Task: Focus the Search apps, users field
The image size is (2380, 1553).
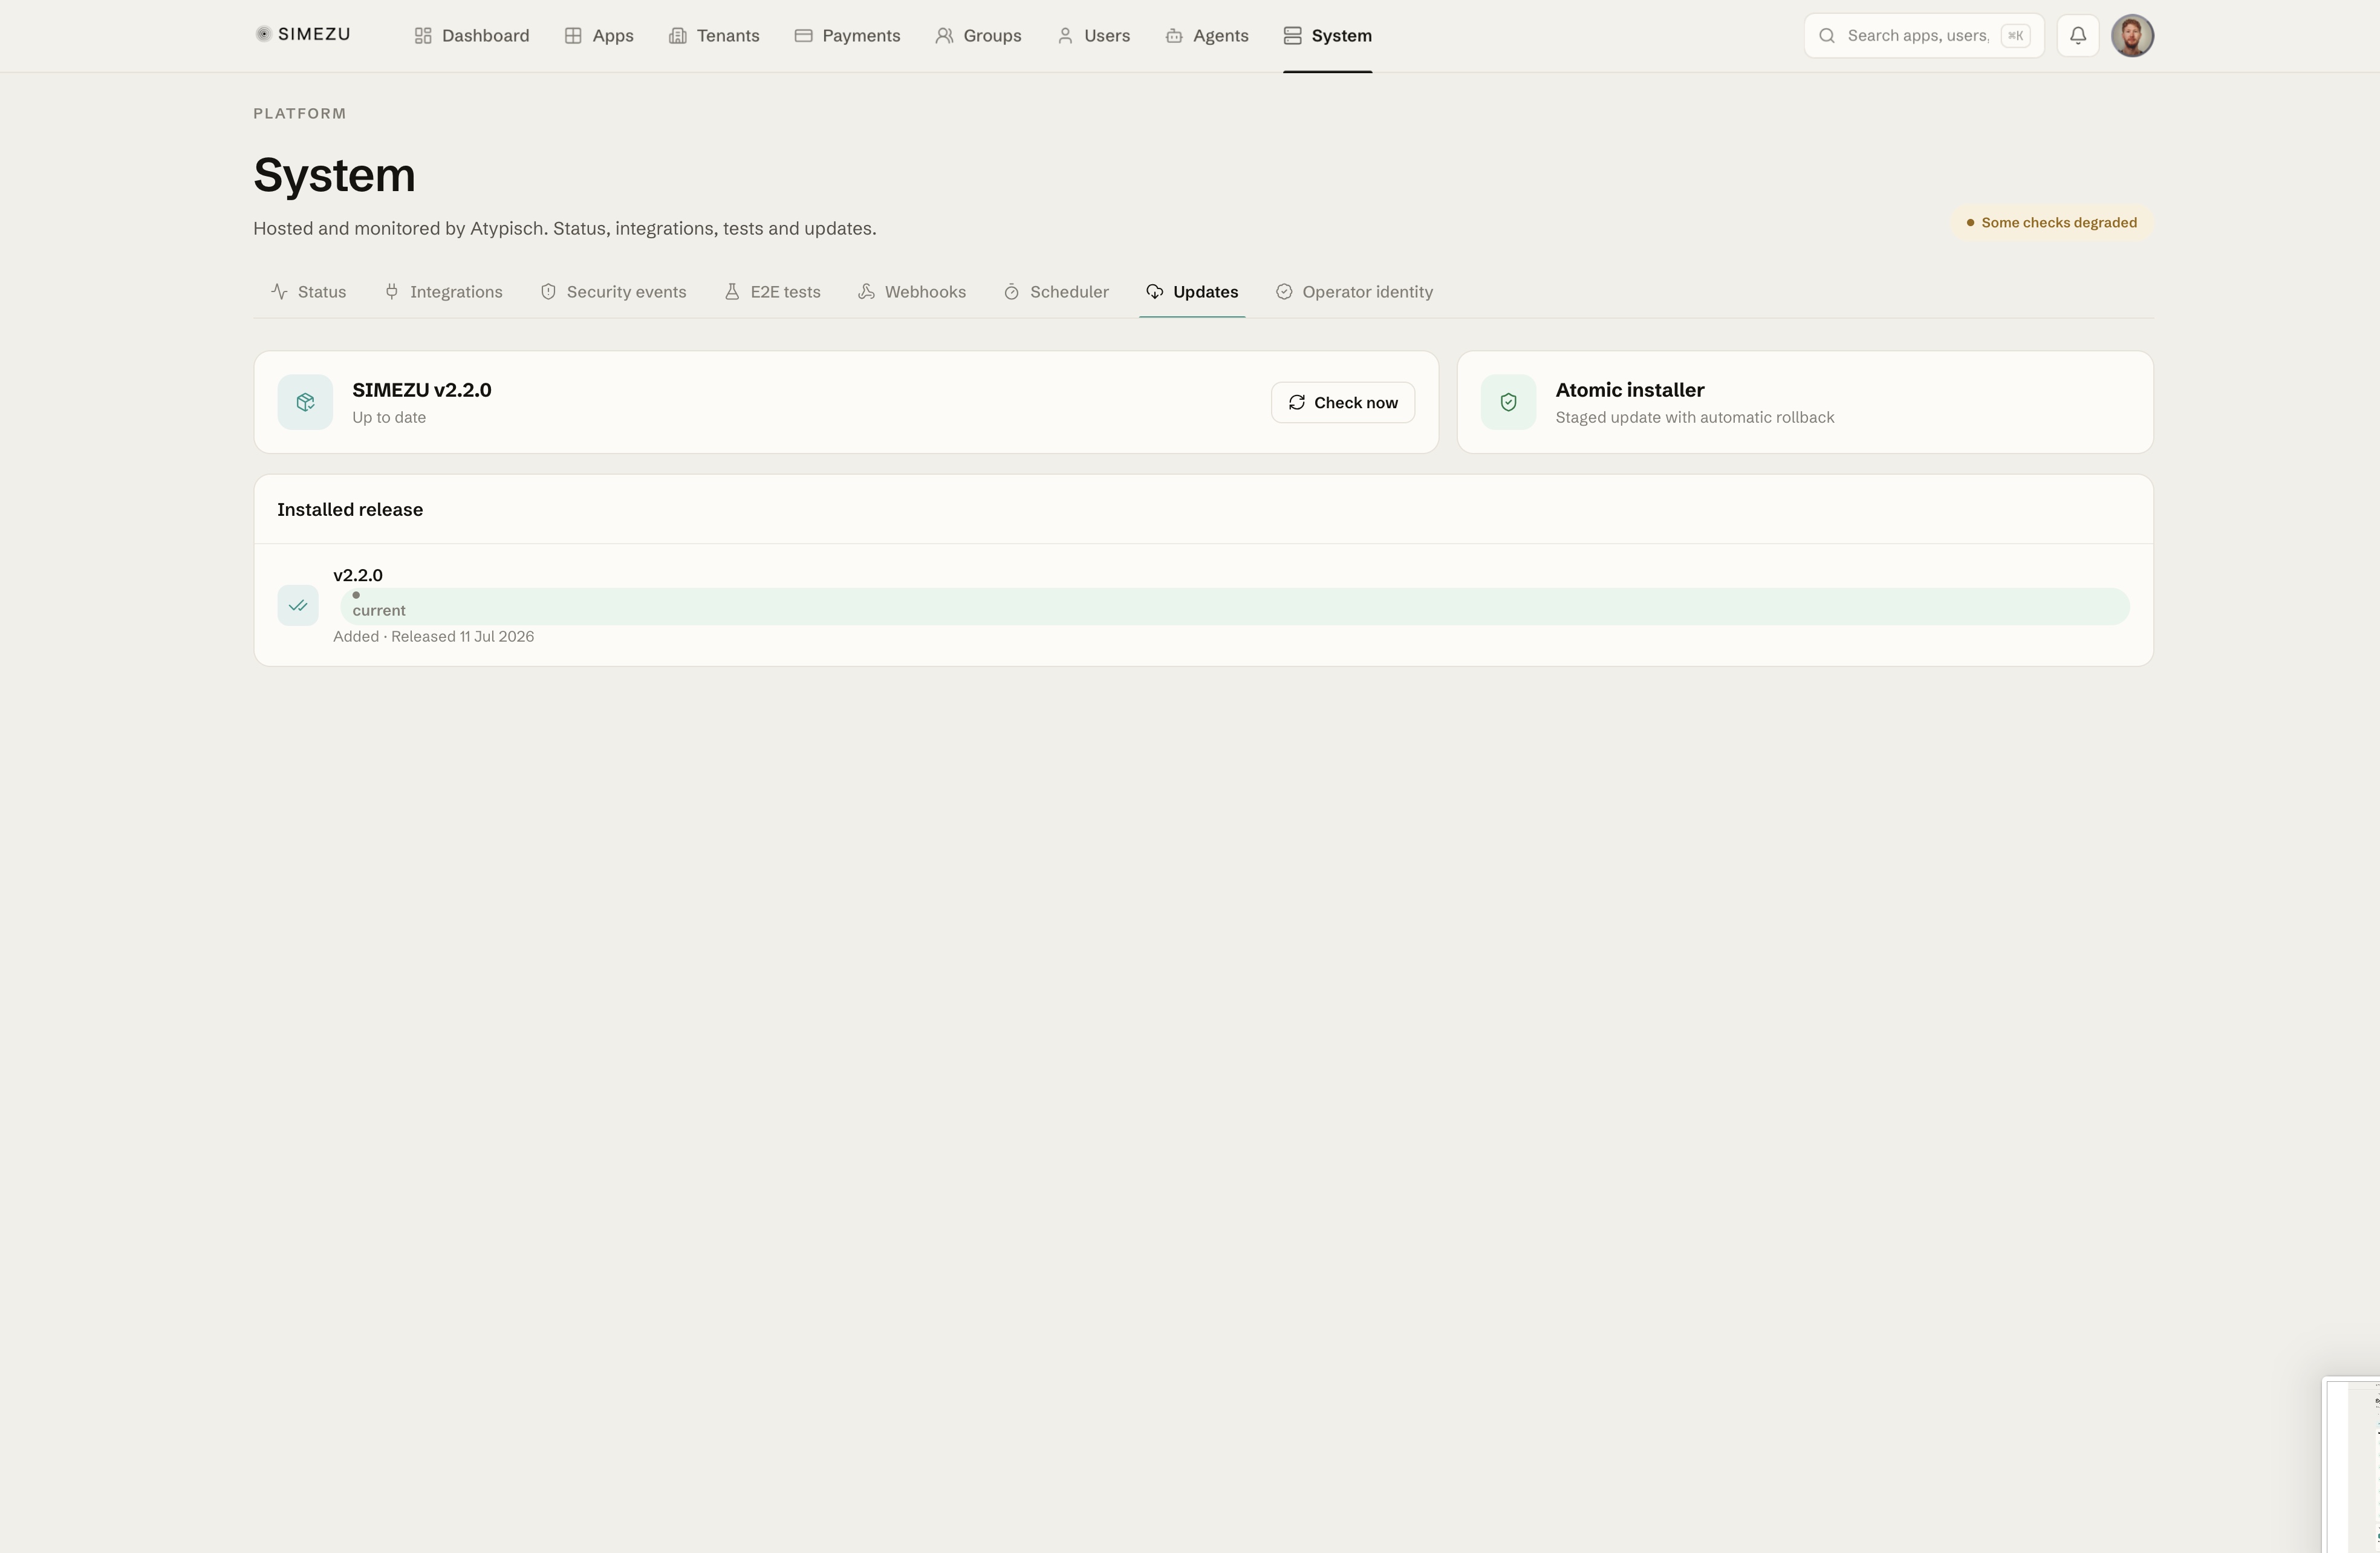Action: pos(1924,36)
